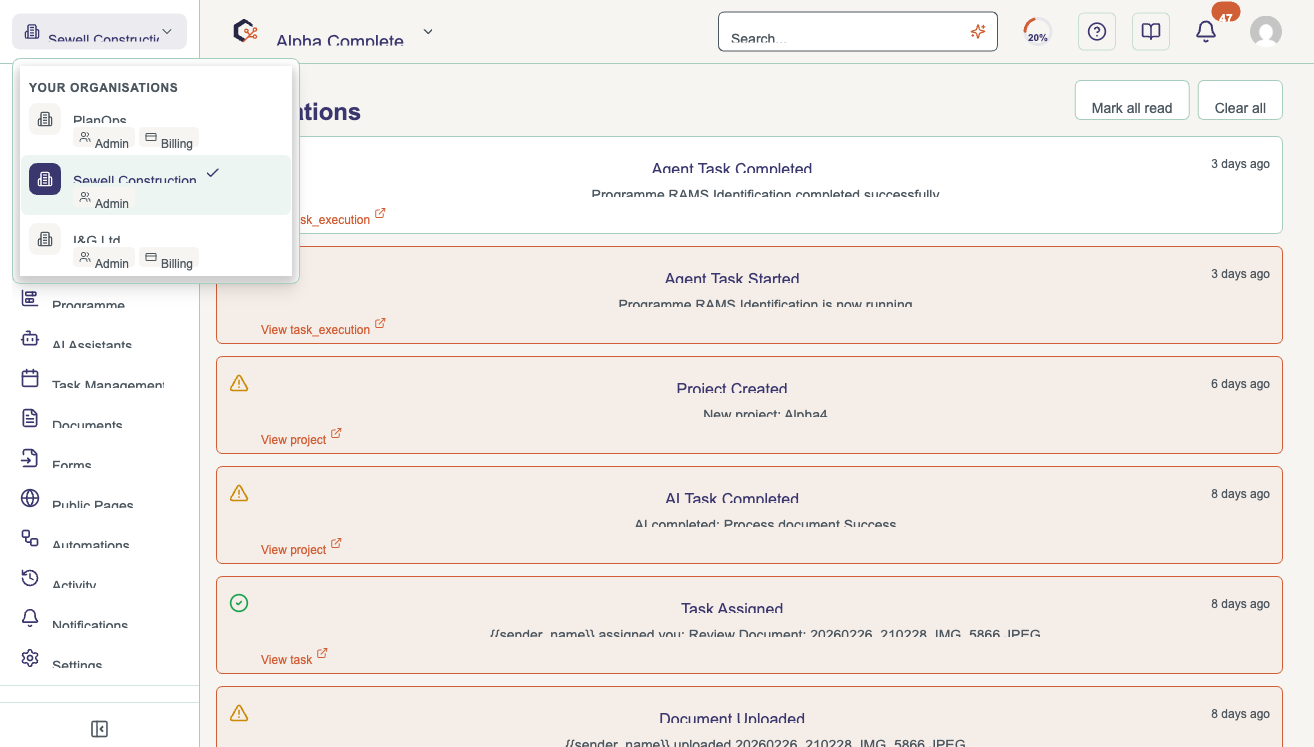Click the Admin badge under Sewell Construction
The image size is (1314, 747).
tap(104, 199)
